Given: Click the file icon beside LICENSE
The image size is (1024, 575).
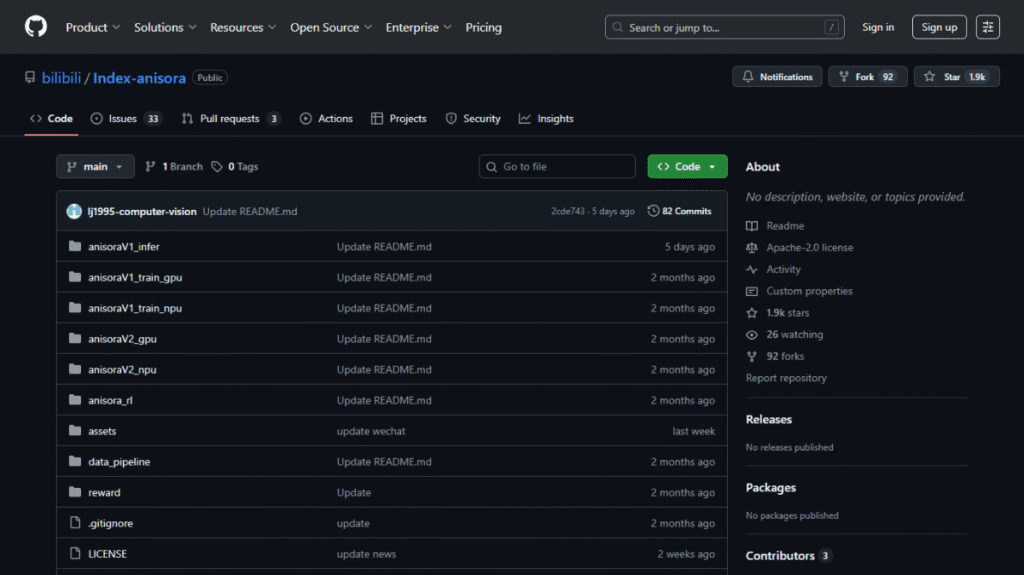Looking at the screenshot, I should point(75,553).
